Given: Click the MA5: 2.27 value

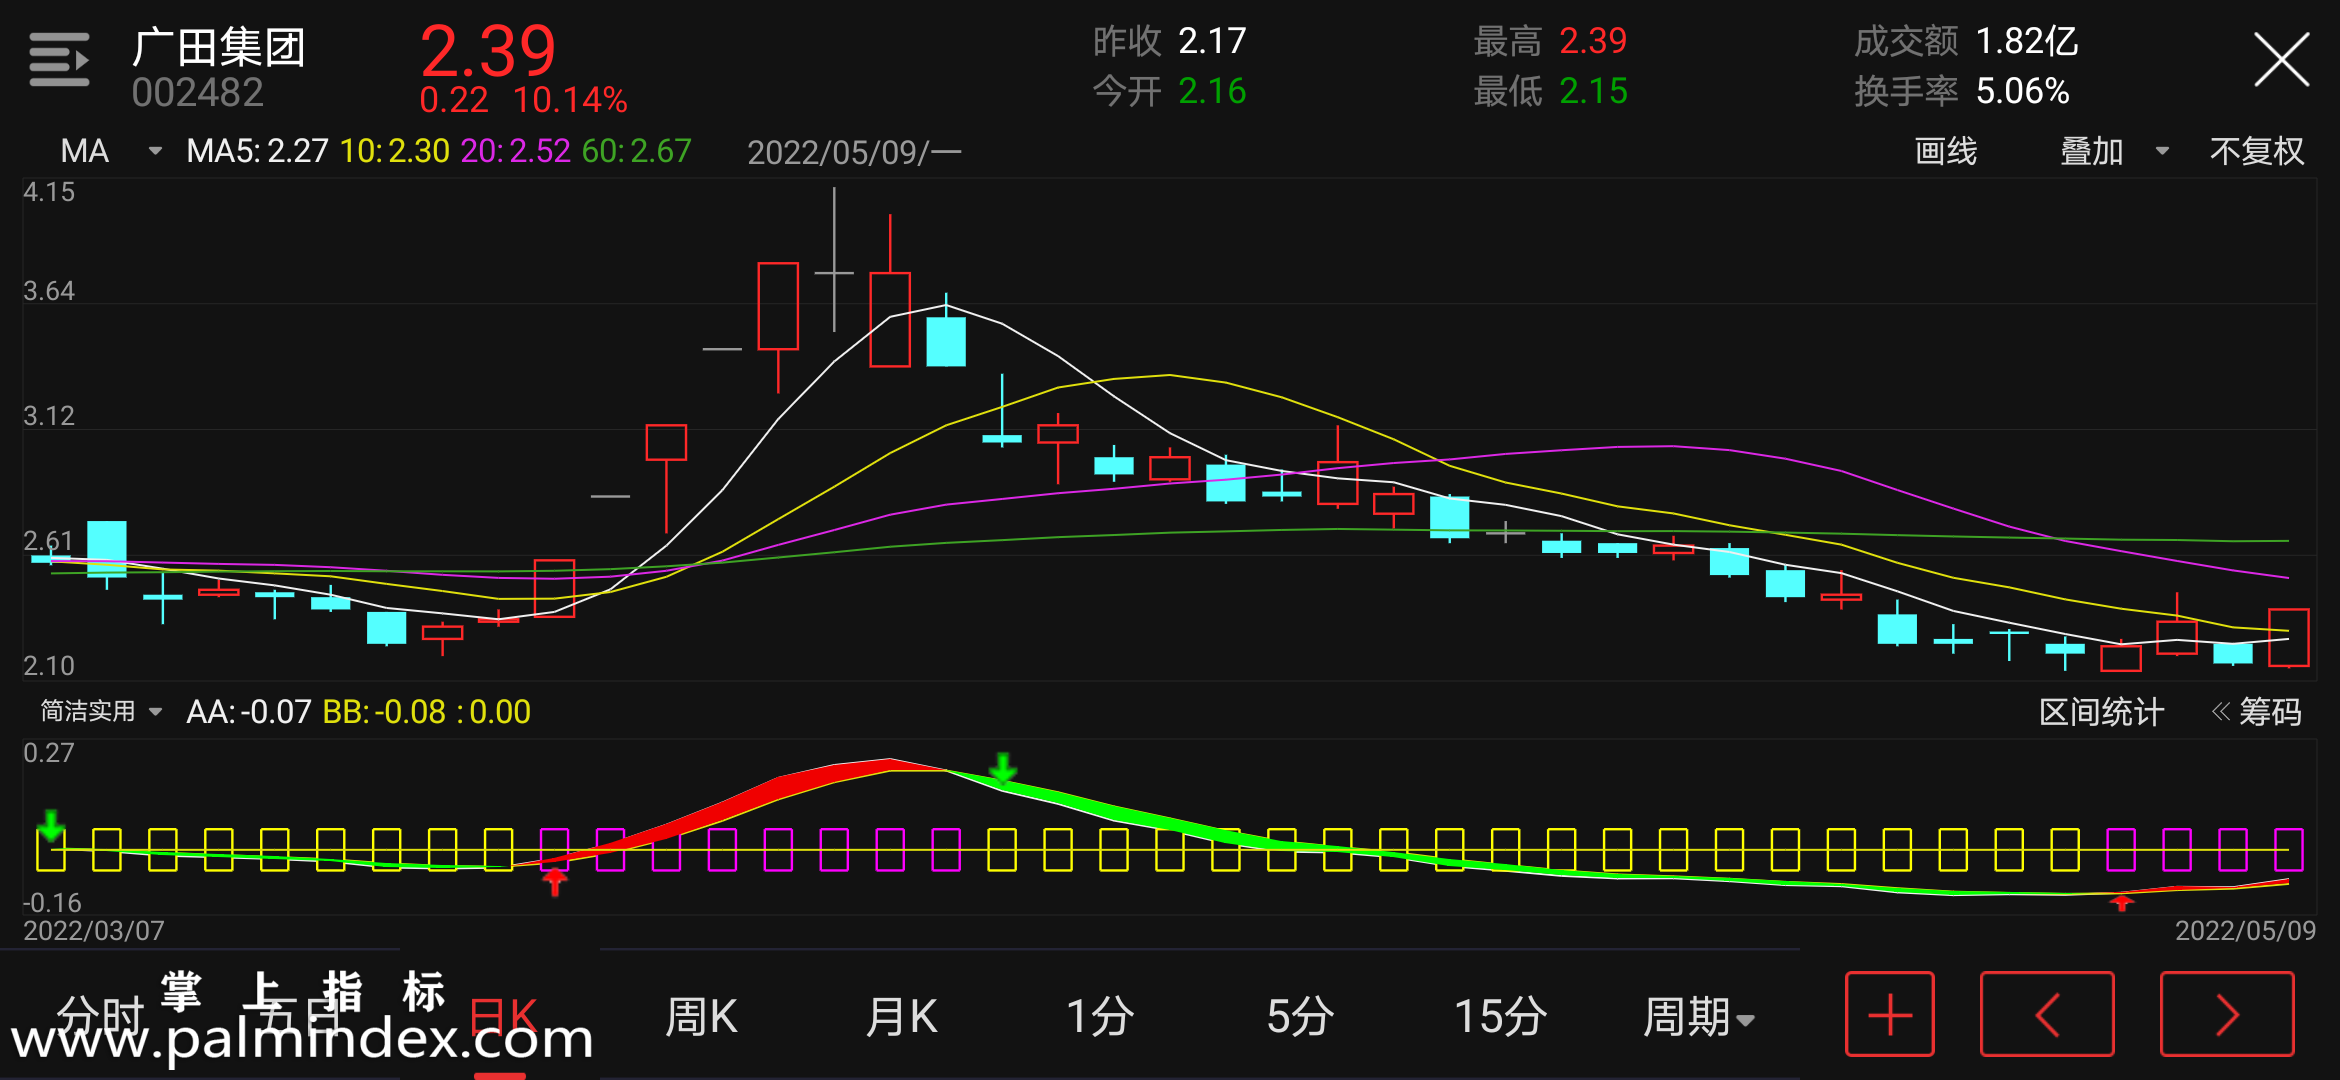Looking at the screenshot, I should pos(257,151).
